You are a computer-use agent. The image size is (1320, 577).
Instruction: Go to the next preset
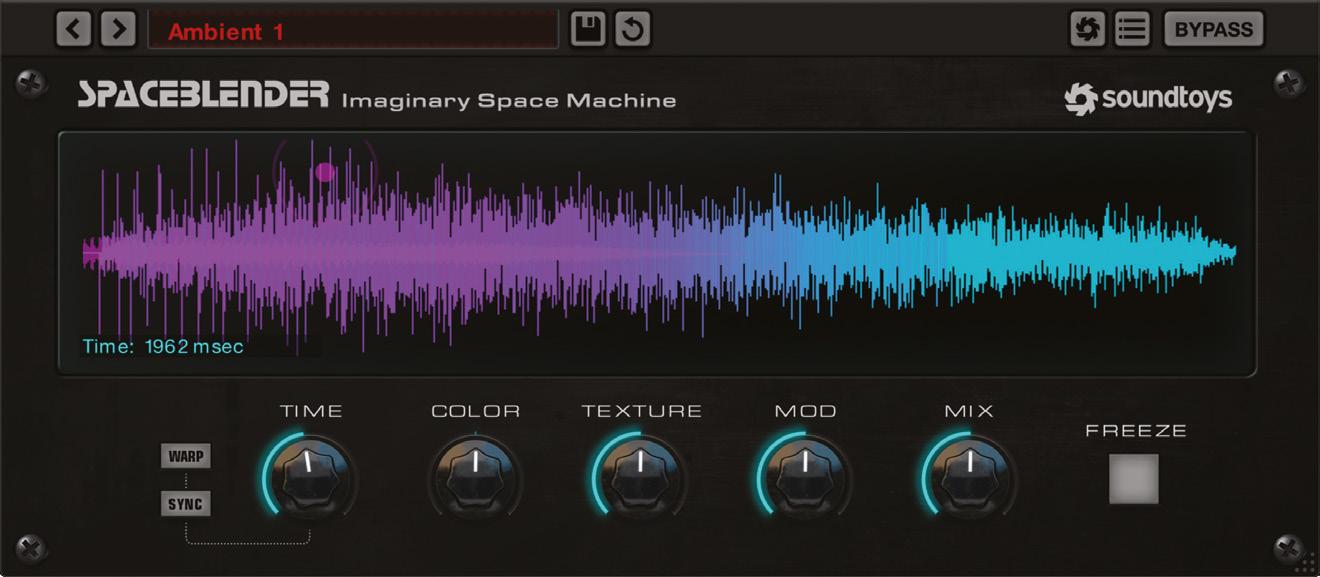click(x=118, y=29)
